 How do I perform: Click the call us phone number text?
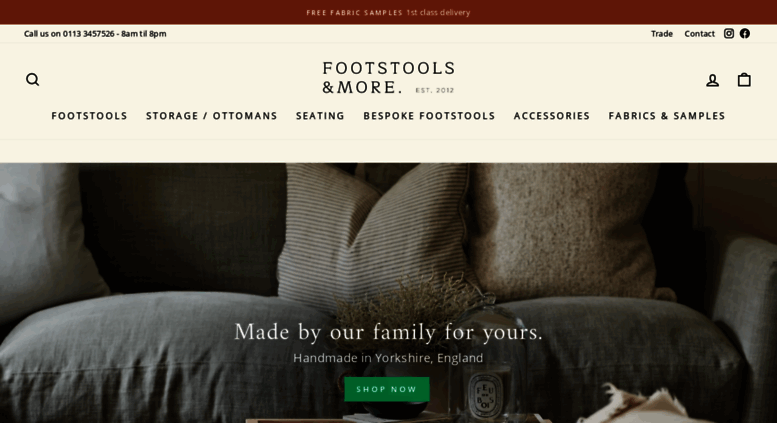[x=95, y=34]
